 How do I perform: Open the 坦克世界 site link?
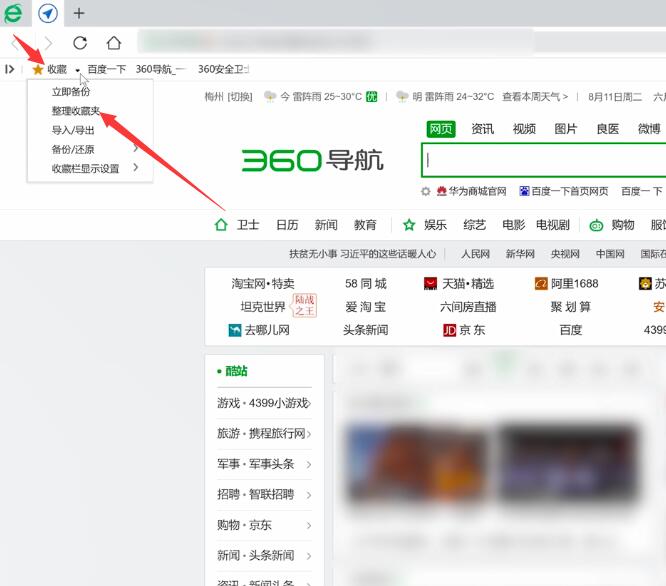coord(263,307)
